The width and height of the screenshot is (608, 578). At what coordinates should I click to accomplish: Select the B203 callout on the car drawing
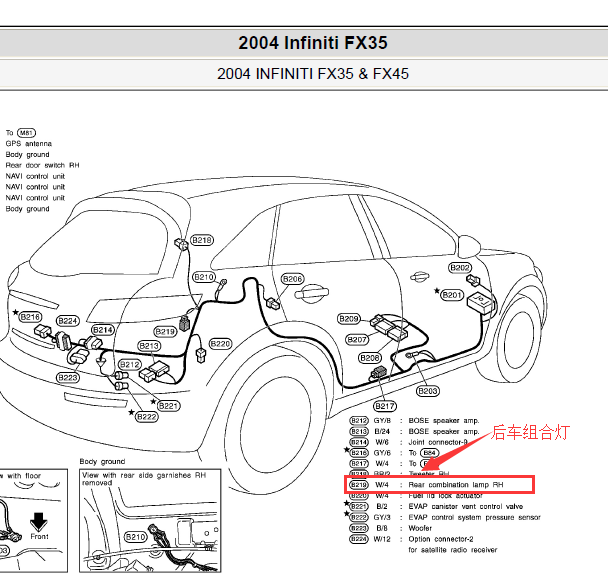(428, 391)
